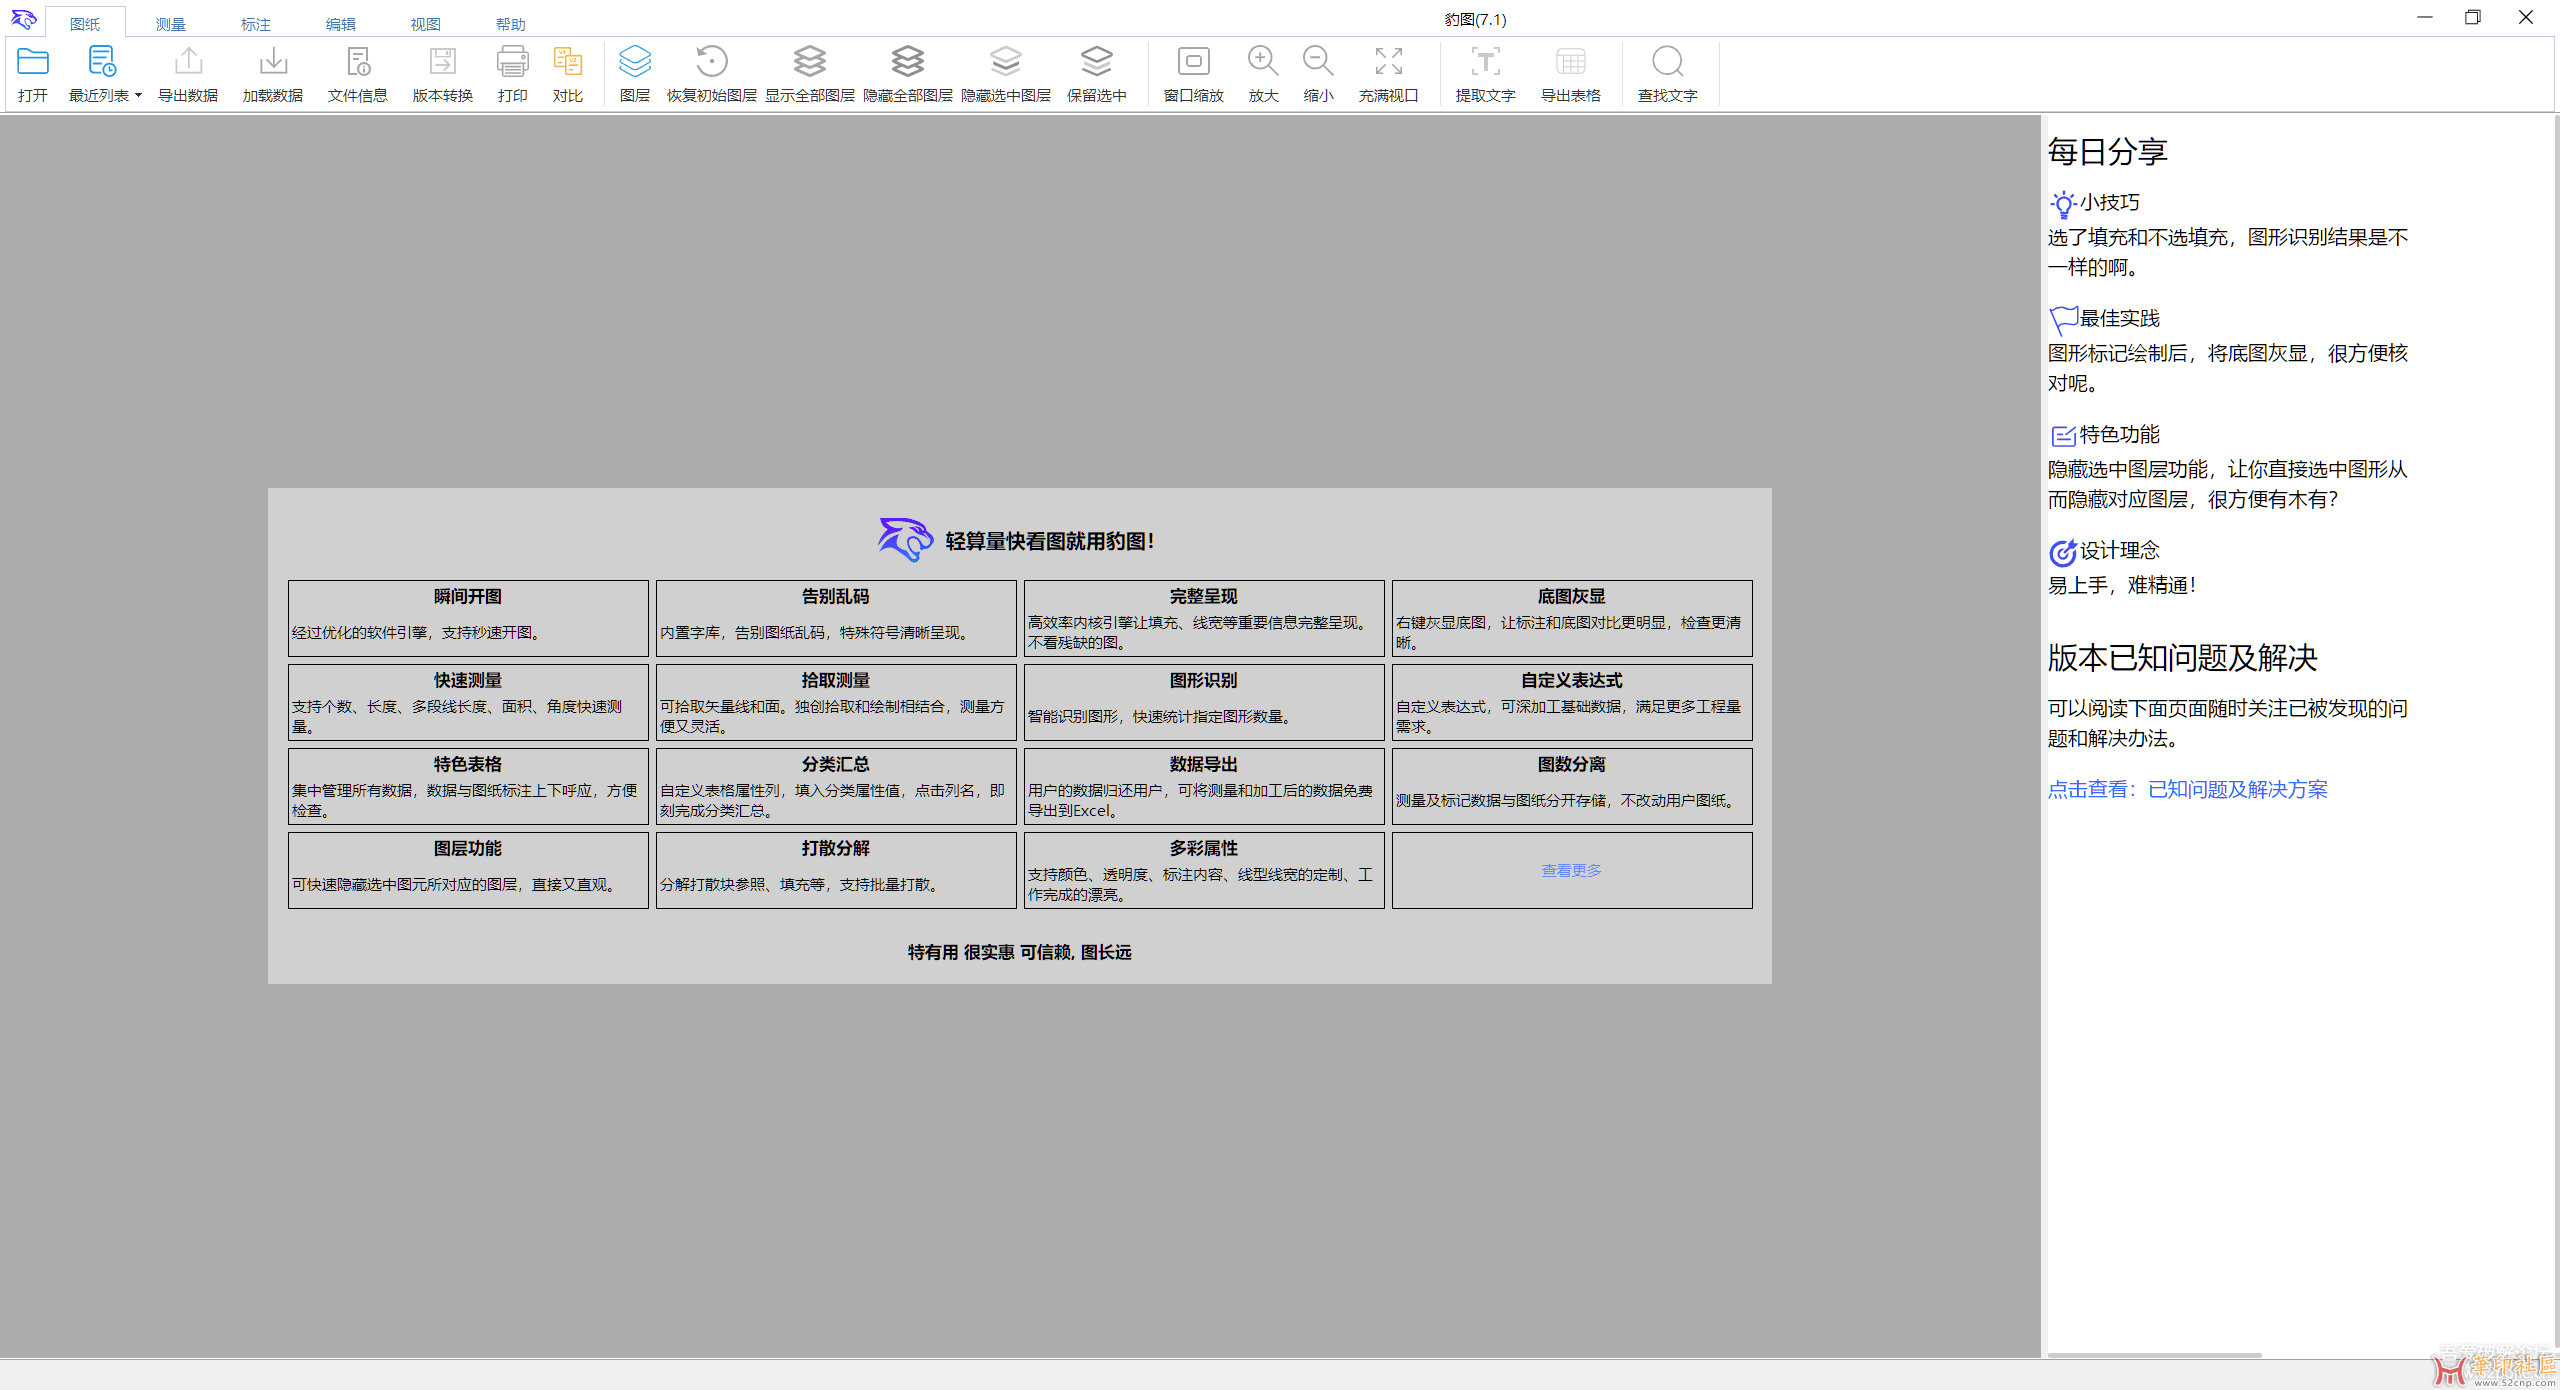Open File Info (文件信息) tool
The width and height of the screenshot is (2560, 1390).
(358, 62)
